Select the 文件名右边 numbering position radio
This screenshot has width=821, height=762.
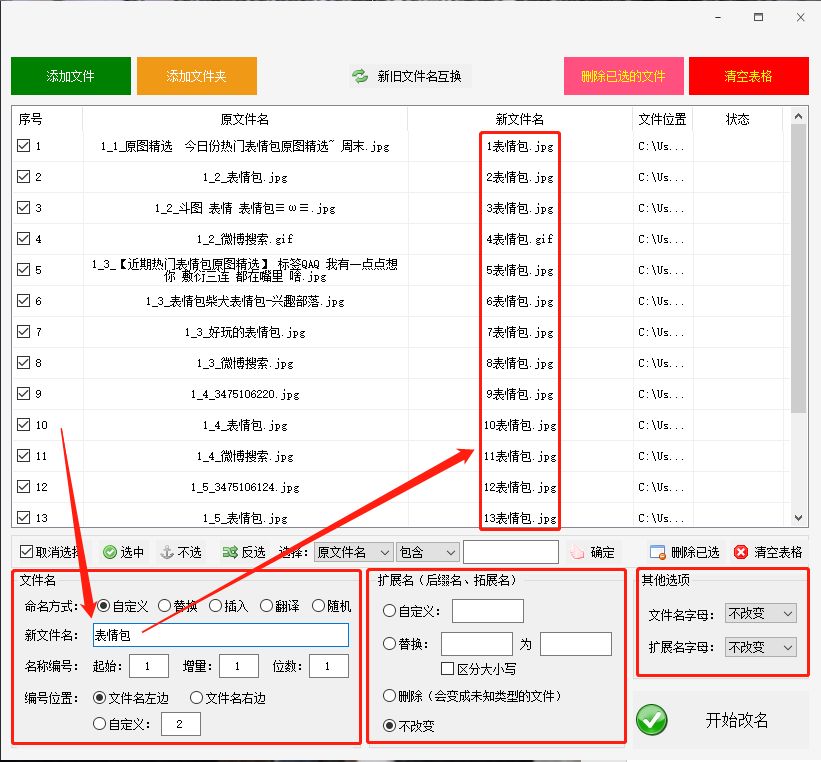click(x=196, y=697)
